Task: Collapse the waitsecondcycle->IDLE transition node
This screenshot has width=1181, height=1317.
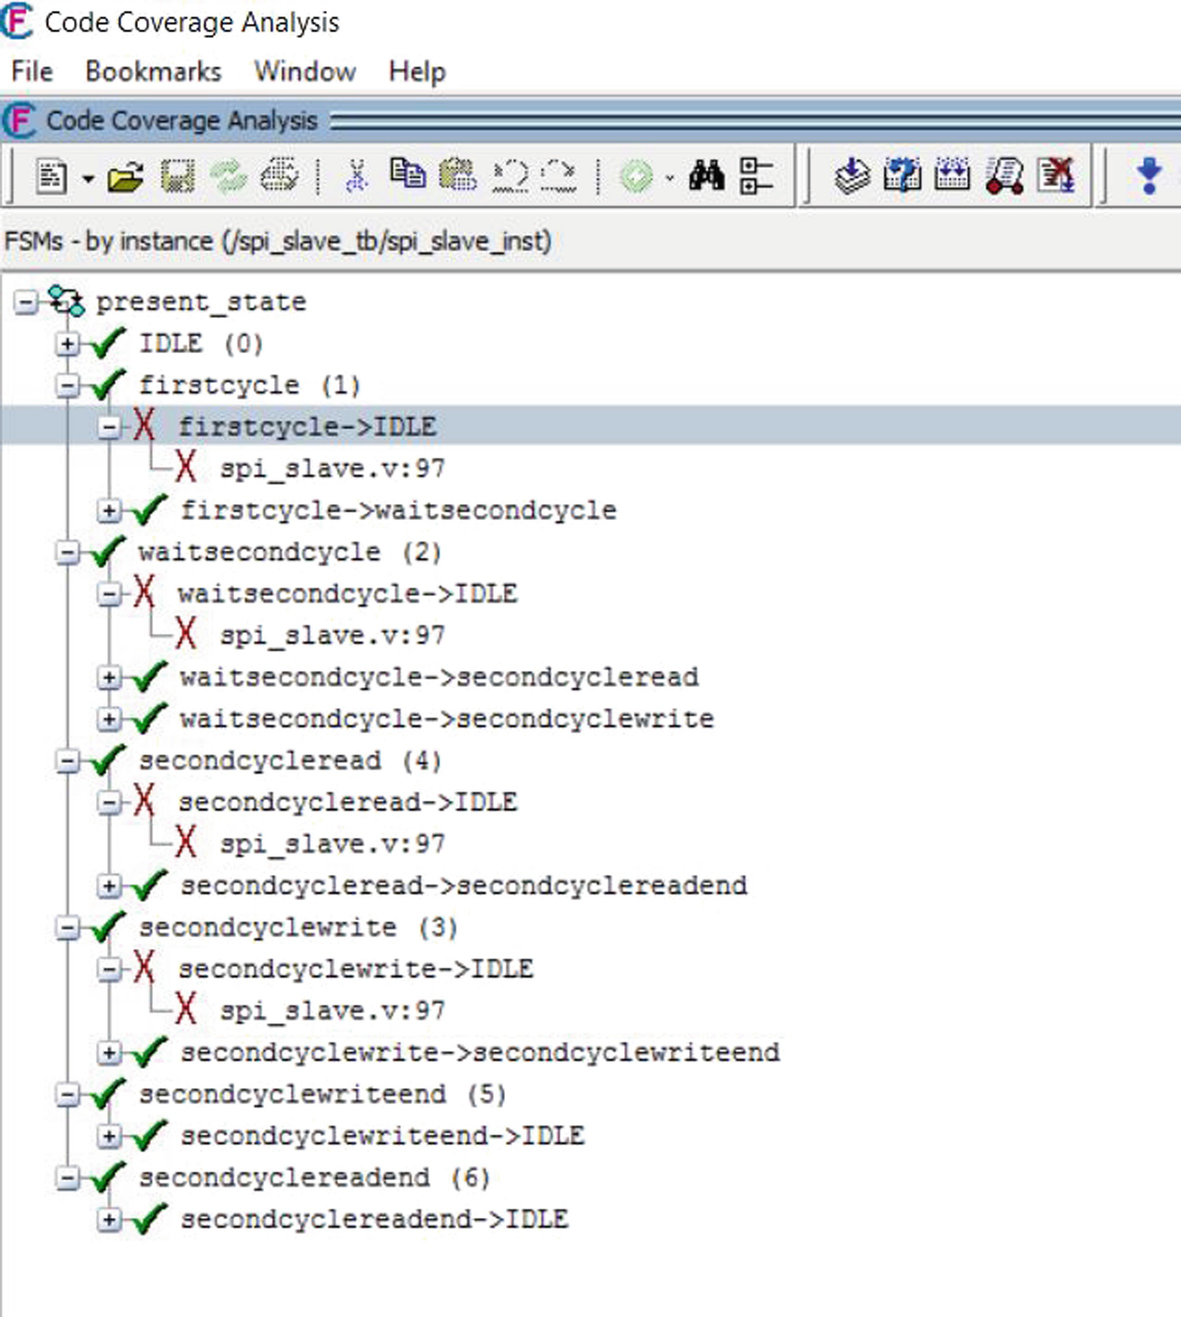Action: click(x=109, y=594)
